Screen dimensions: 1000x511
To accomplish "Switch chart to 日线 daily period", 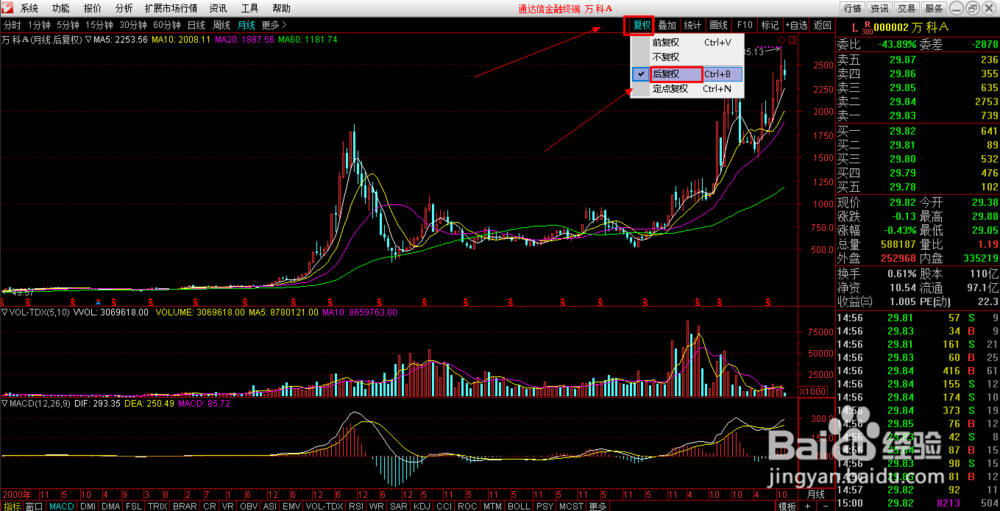I will pos(196,25).
